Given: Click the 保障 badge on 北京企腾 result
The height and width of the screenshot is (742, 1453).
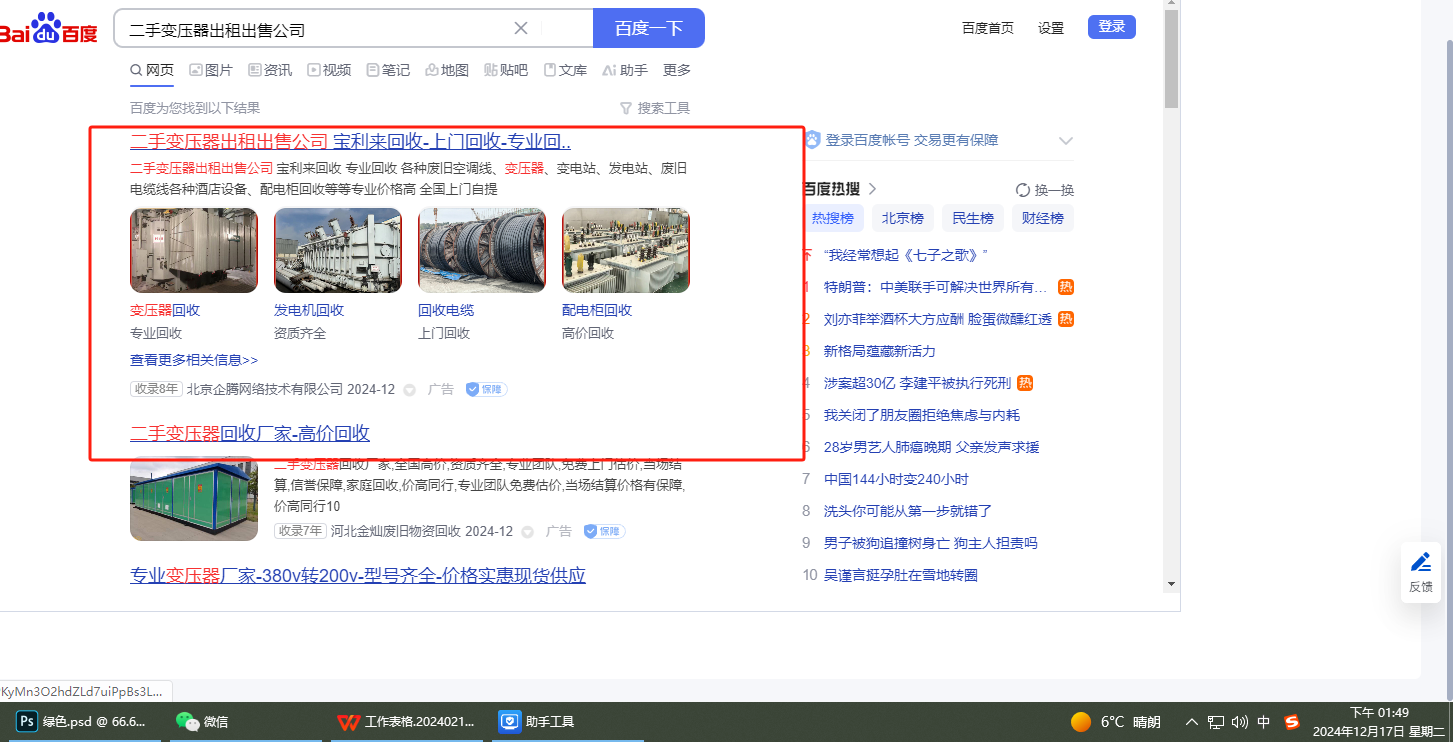Looking at the screenshot, I should 486,389.
